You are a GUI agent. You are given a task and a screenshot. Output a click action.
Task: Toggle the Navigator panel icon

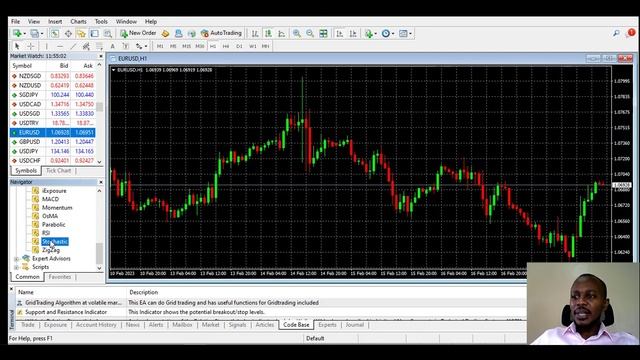(81, 33)
